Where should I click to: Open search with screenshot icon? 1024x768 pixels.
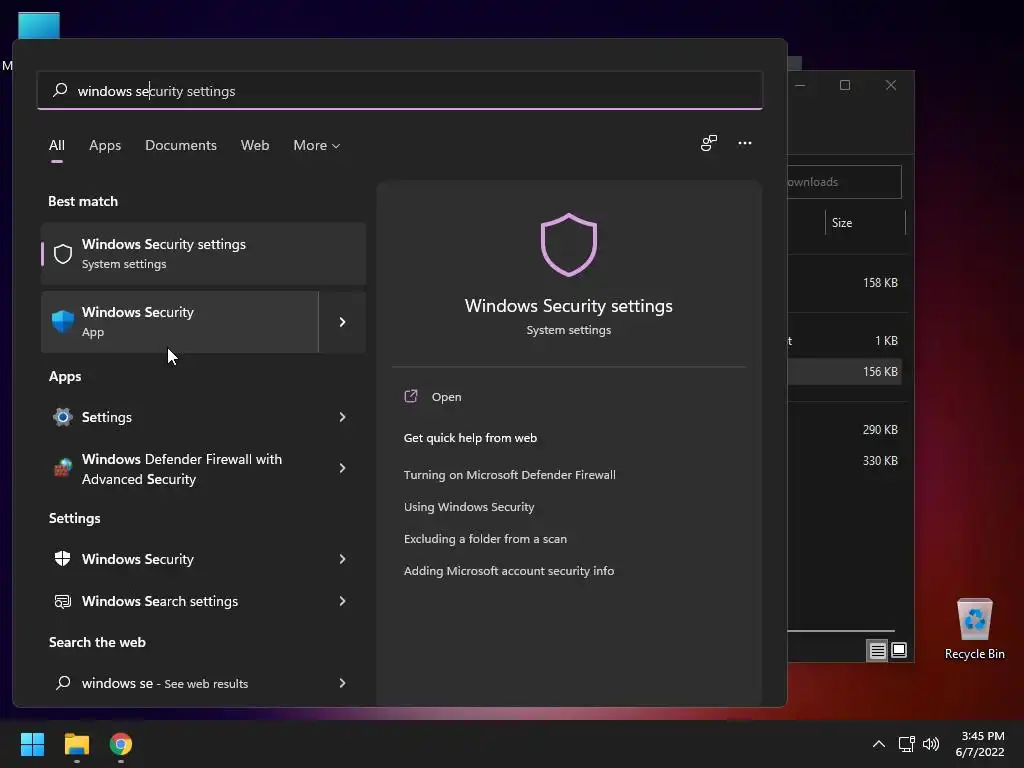[709, 143]
